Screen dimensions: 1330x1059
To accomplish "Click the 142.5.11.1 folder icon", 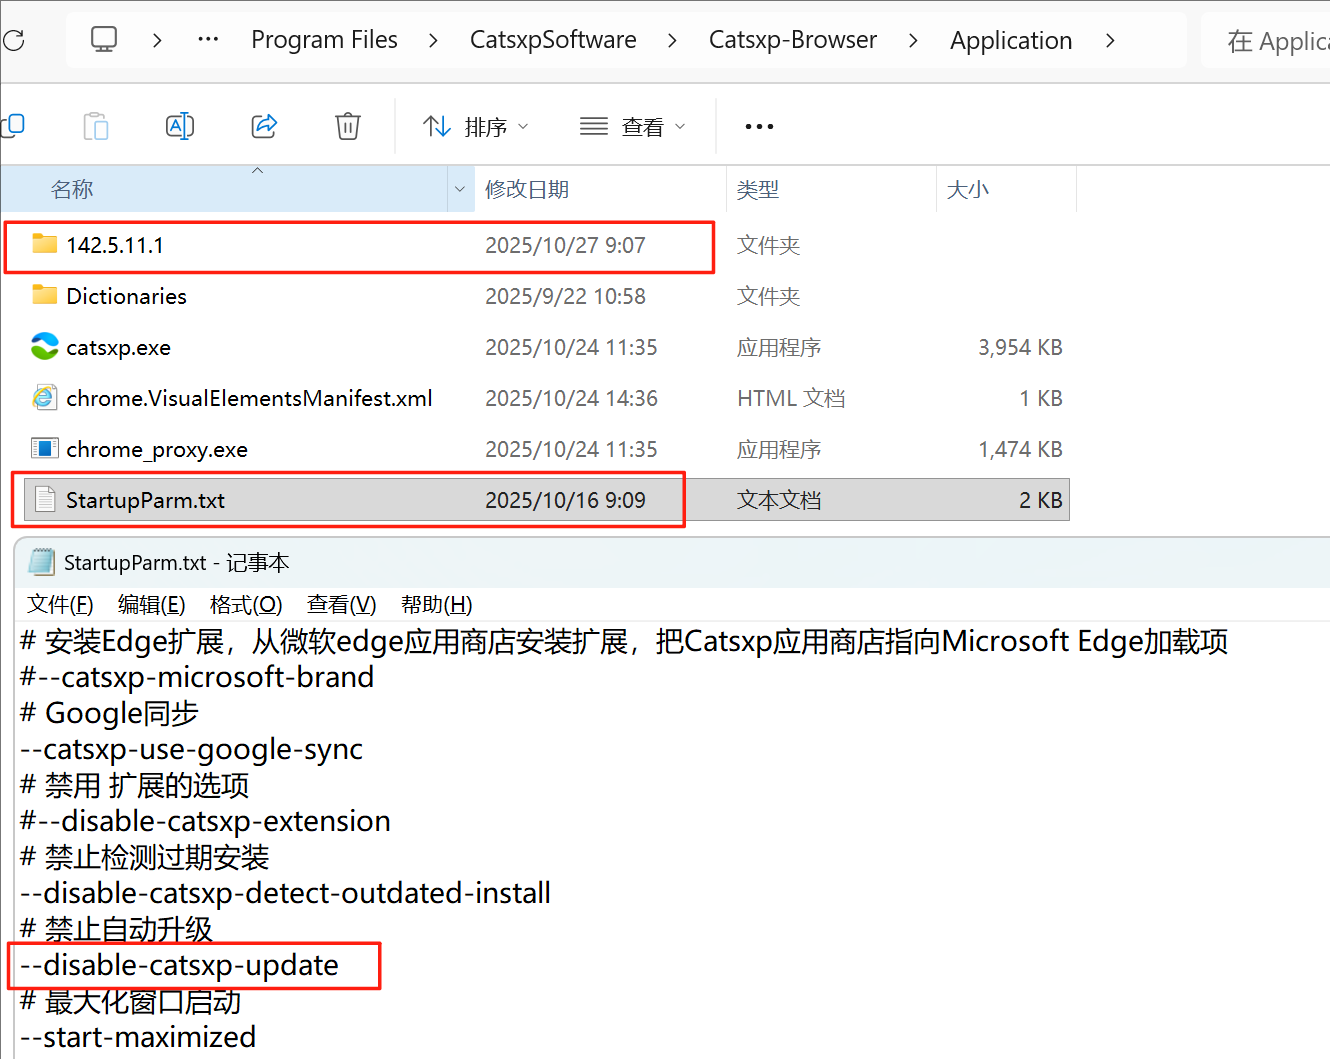I will click(44, 245).
